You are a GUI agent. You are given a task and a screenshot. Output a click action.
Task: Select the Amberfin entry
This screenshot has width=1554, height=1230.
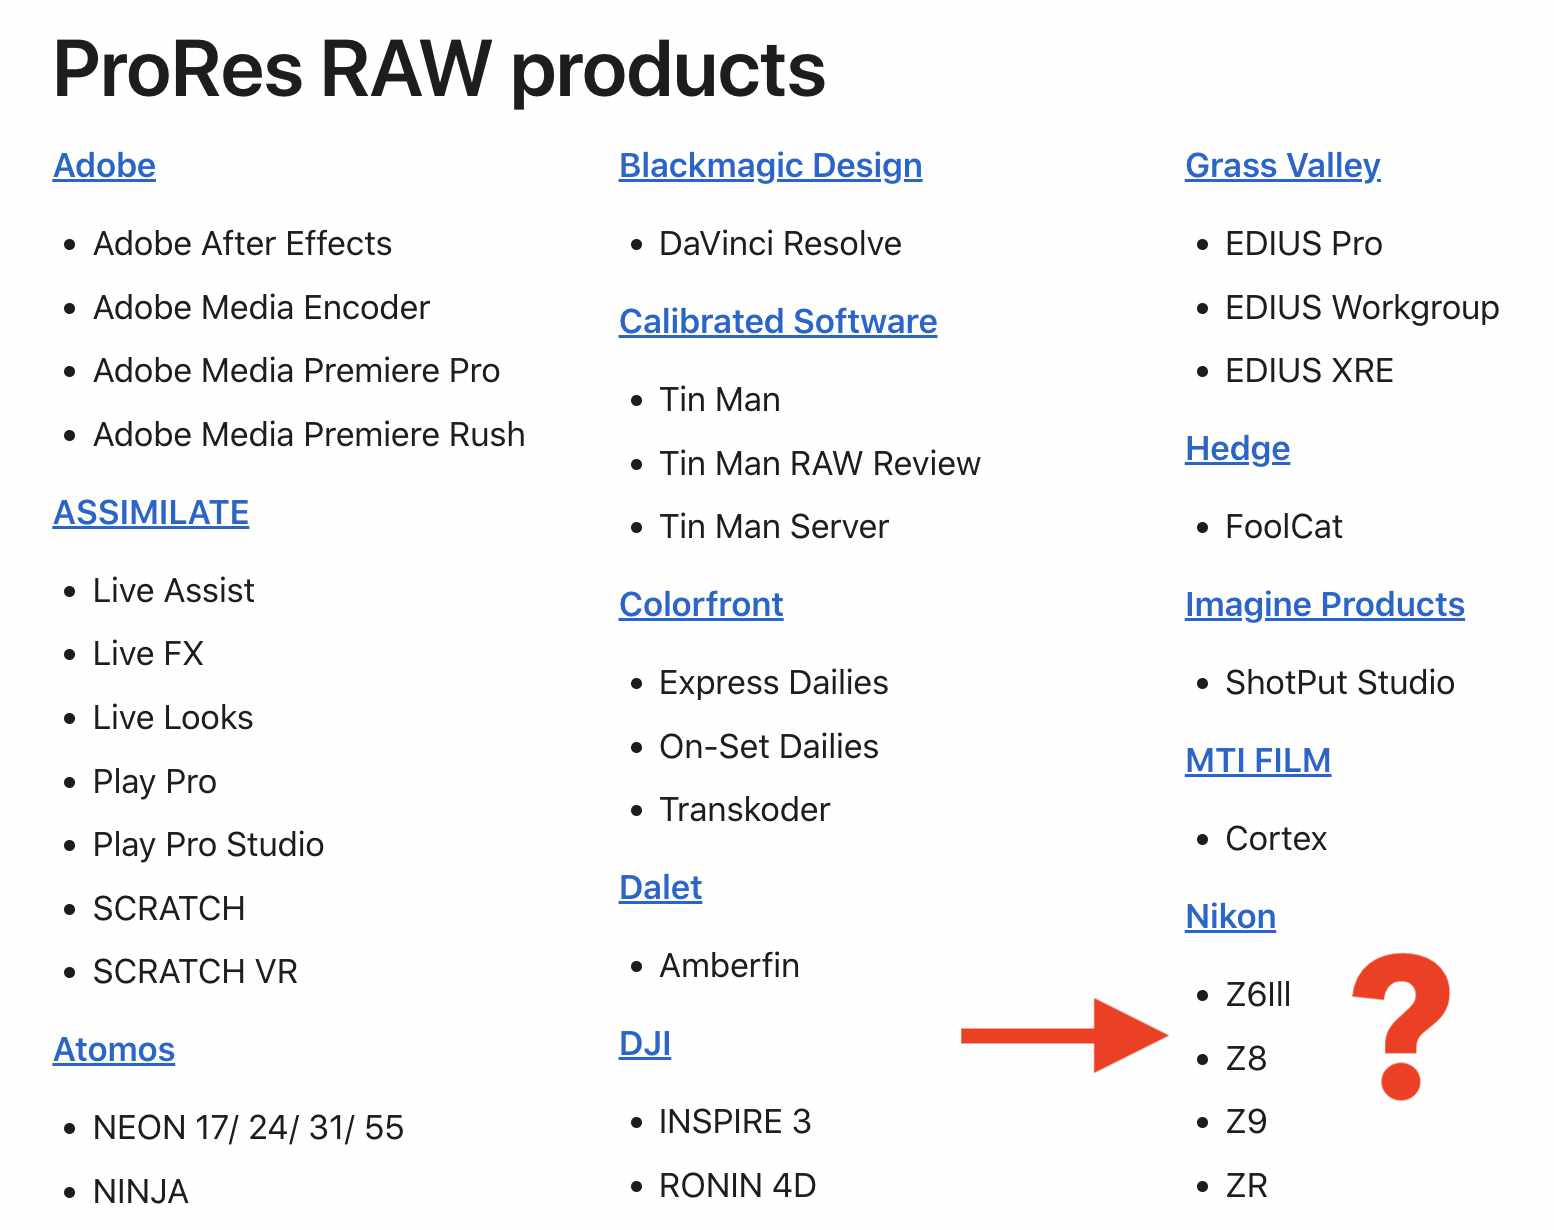pyautogui.click(x=730, y=966)
